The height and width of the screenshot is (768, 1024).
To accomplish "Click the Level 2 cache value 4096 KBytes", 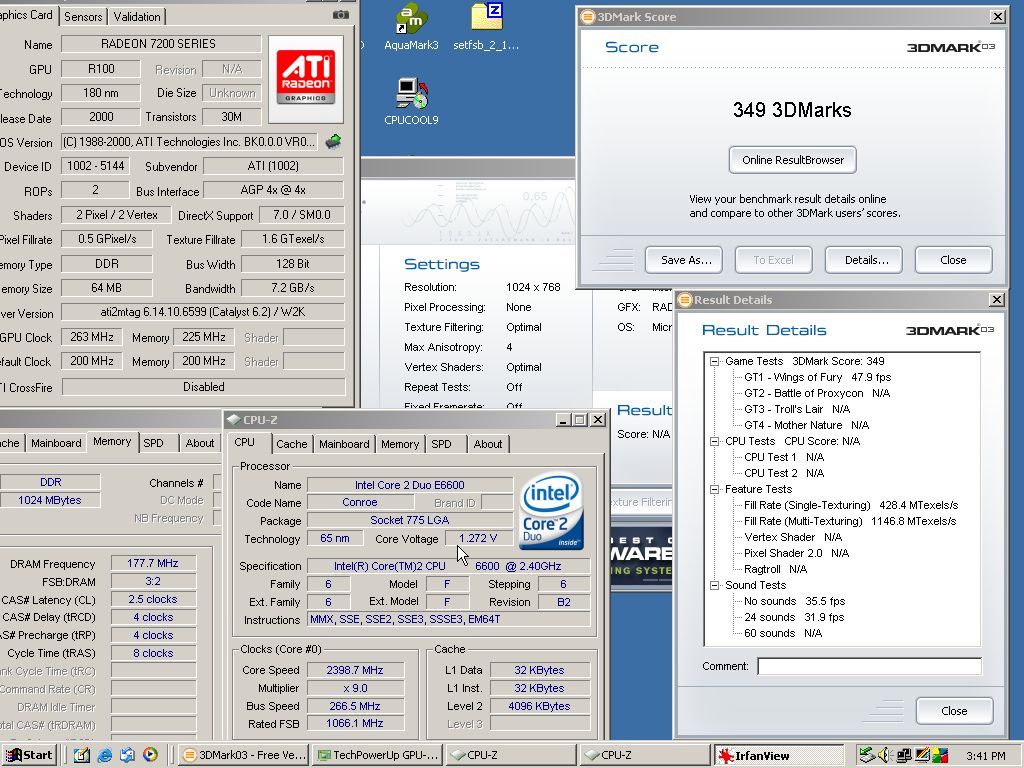I will 539,706.
